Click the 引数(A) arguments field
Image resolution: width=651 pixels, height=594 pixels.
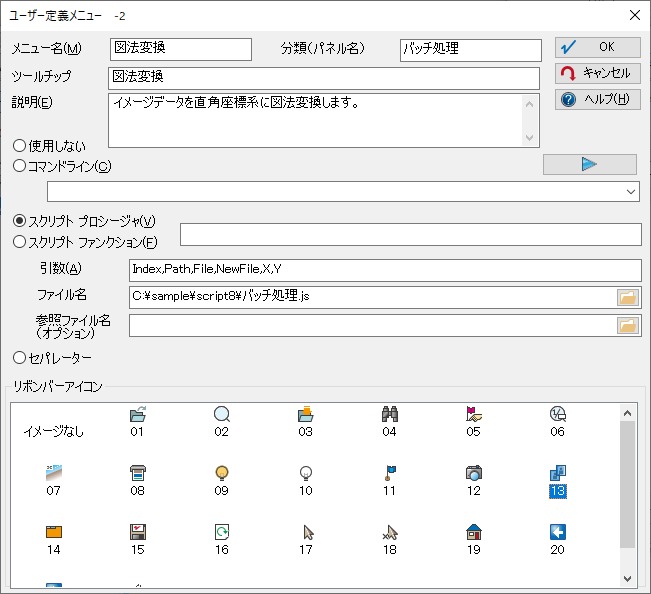coord(385,270)
